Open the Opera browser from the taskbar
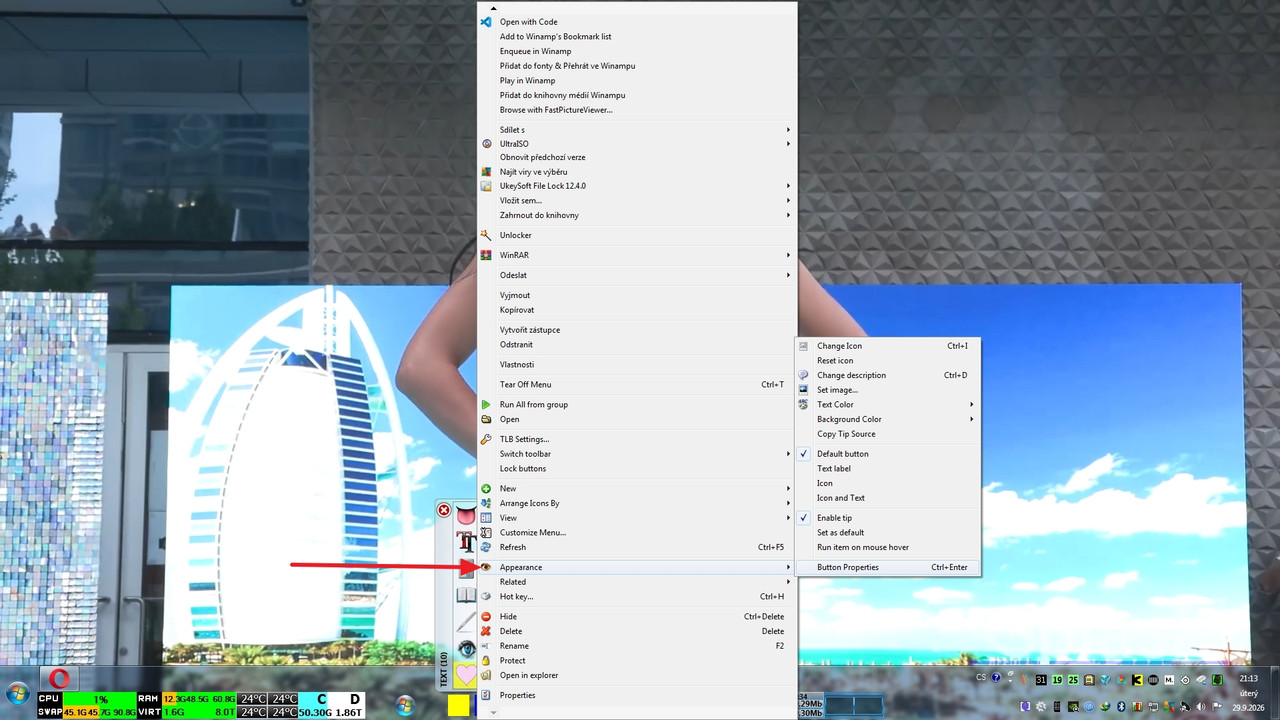The image size is (1280, 720). coord(59,678)
